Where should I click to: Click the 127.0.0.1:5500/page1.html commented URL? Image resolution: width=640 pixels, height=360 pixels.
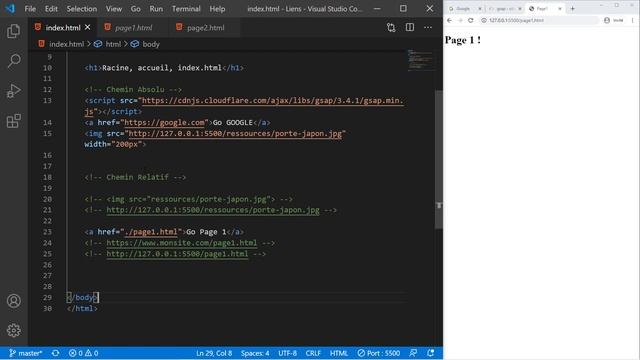point(177,254)
